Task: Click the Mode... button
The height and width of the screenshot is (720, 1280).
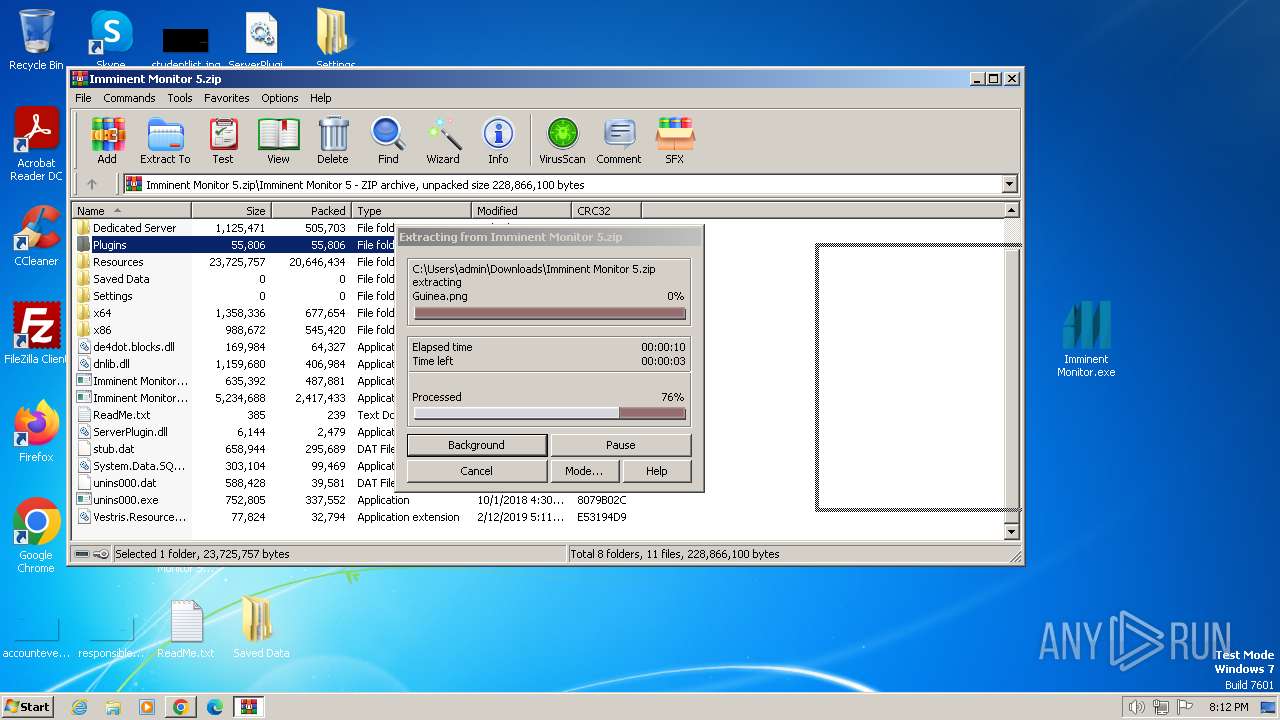Action: [584, 471]
